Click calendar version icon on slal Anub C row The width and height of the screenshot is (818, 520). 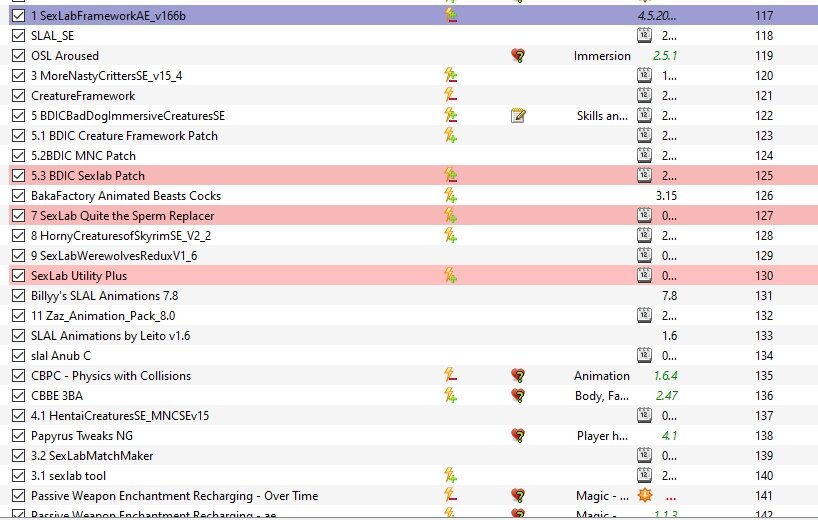[x=644, y=355]
